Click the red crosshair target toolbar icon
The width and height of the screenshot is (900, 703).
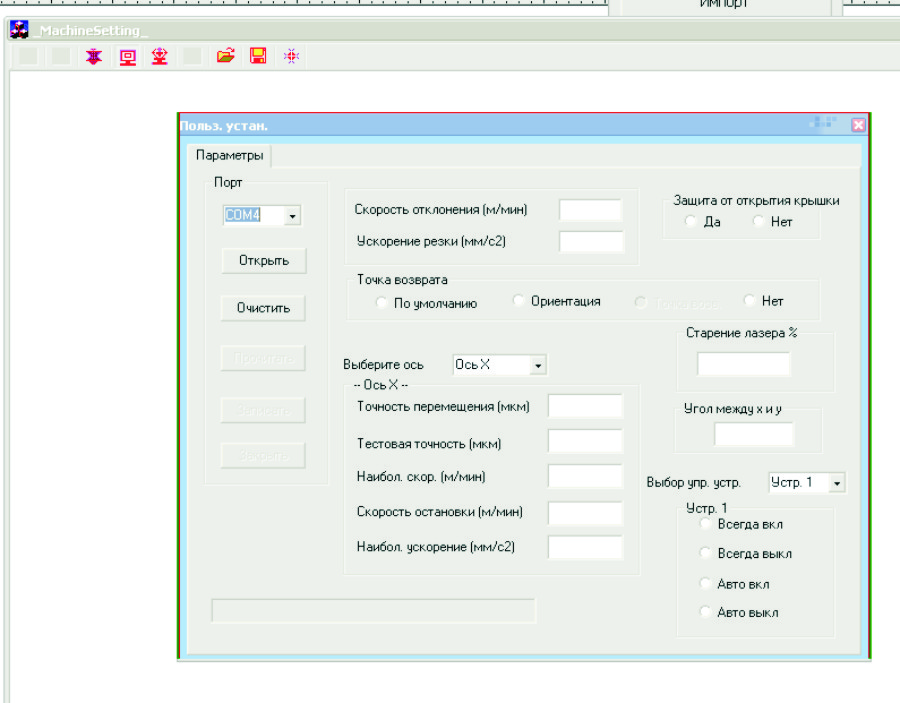click(x=291, y=57)
